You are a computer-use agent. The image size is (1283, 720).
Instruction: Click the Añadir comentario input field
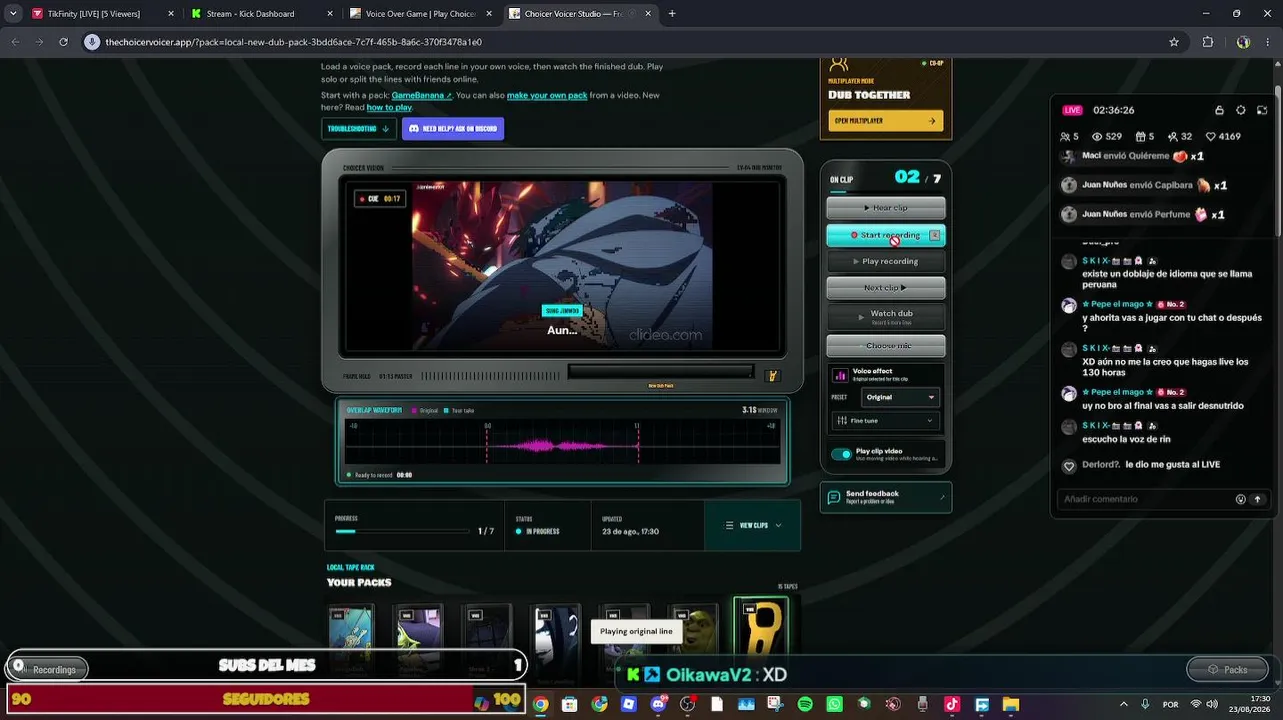coord(1145,499)
